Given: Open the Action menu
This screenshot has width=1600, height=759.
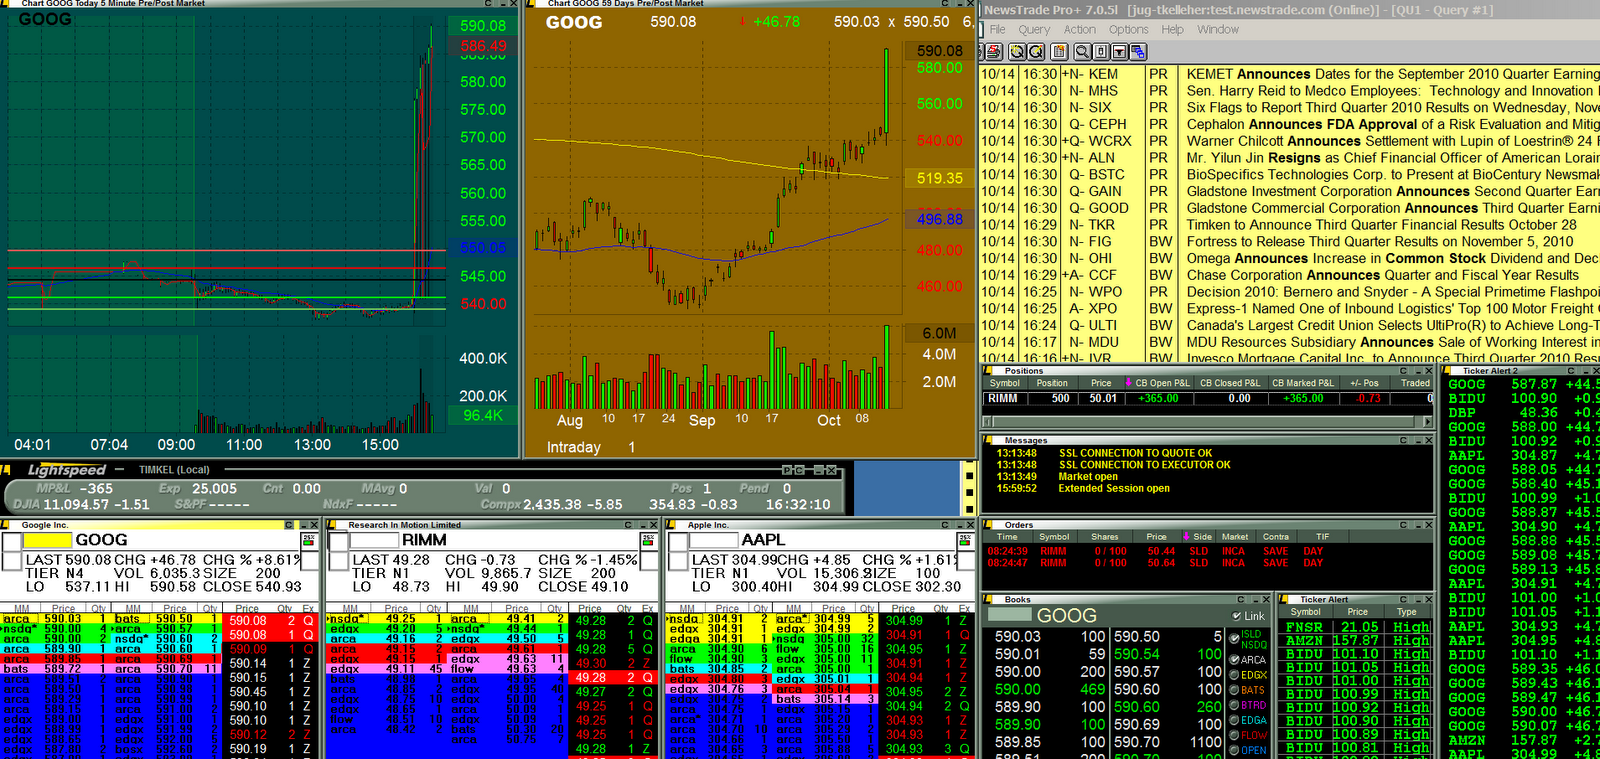Looking at the screenshot, I should pyautogui.click(x=1080, y=30).
